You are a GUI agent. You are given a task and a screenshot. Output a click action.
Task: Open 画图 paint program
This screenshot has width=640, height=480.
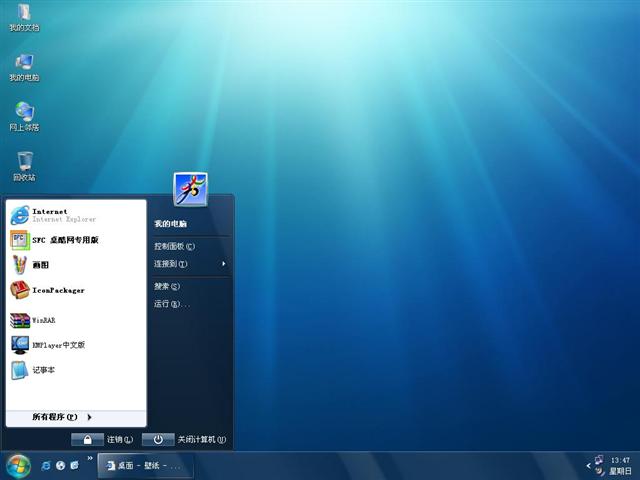(x=76, y=265)
